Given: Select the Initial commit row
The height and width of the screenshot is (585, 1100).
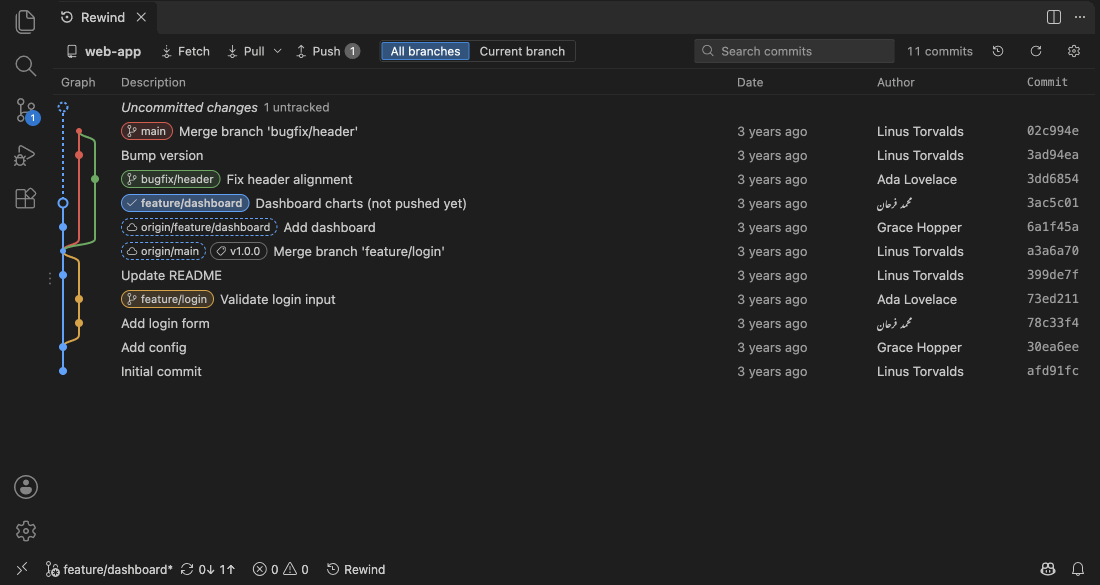Looking at the screenshot, I should [574, 371].
